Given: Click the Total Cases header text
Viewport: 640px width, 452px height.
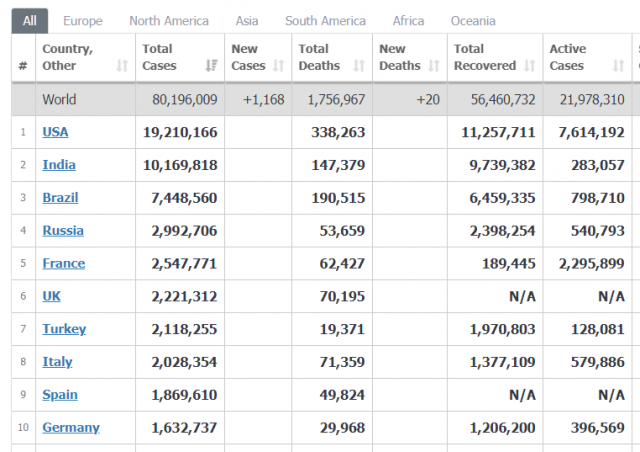Looking at the screenshot, I should point(159,57).
